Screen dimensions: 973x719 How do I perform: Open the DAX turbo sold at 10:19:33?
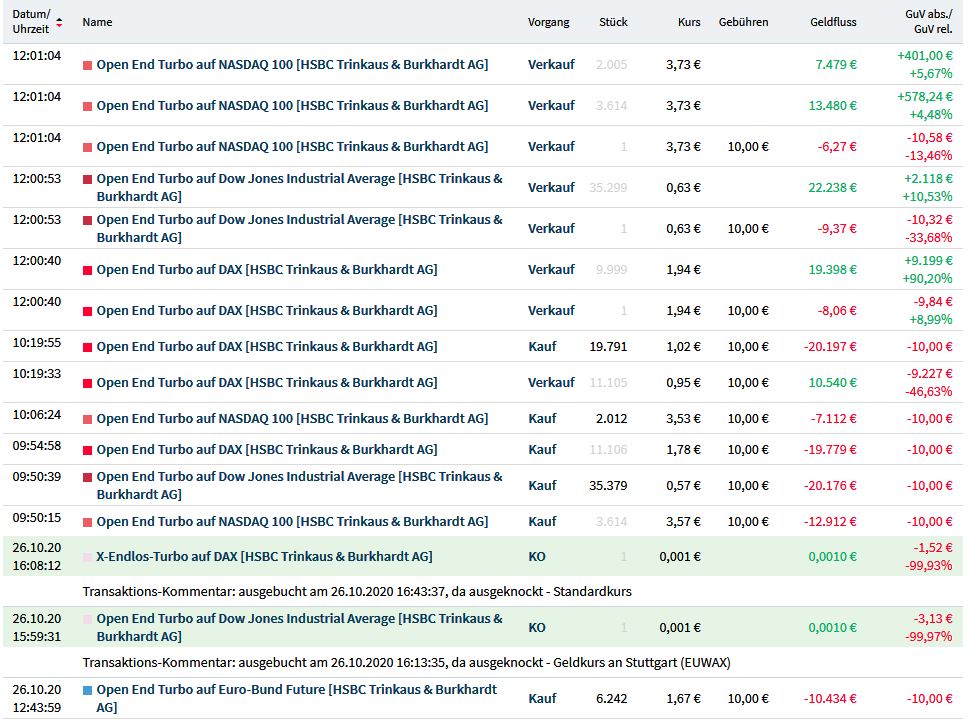(267, 382)
